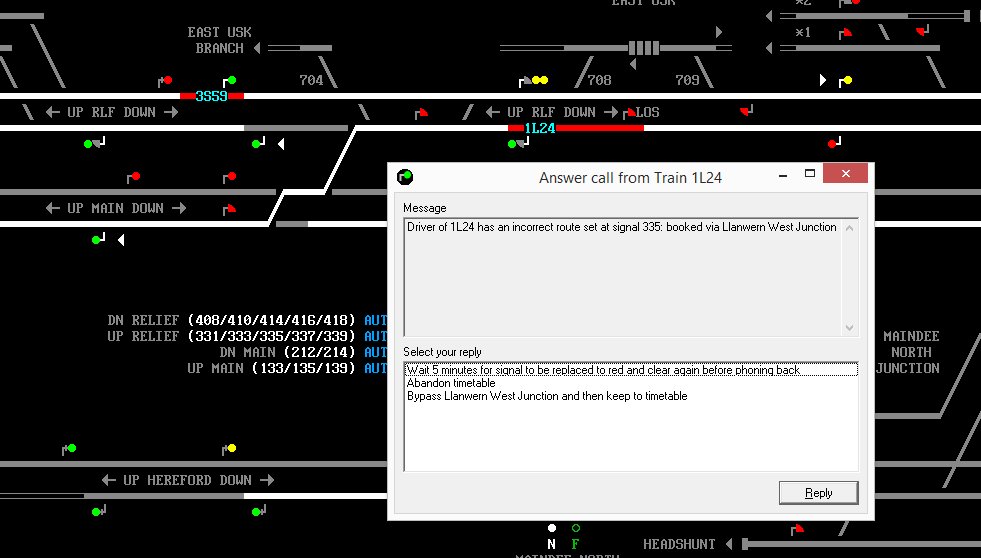Image resolution: width=981 pixels, height=558 pixels.
Task: Click UP HEREFORD DOWN label
Action: pos(188,480)
